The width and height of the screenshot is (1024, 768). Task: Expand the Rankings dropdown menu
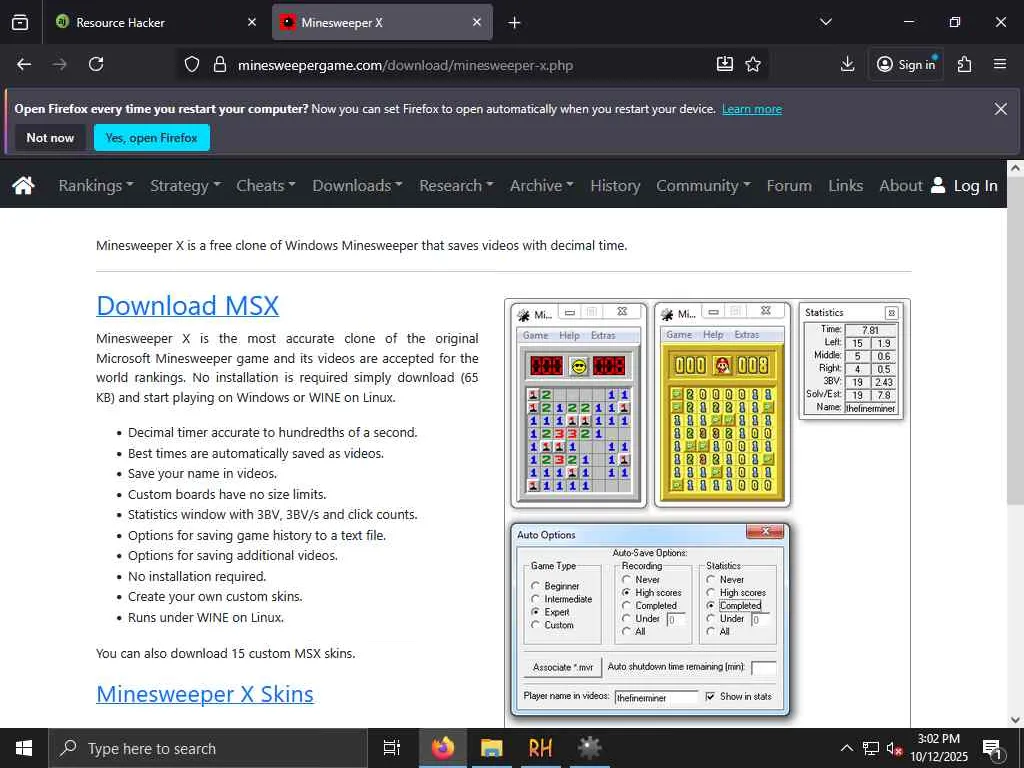coord(95,185)
